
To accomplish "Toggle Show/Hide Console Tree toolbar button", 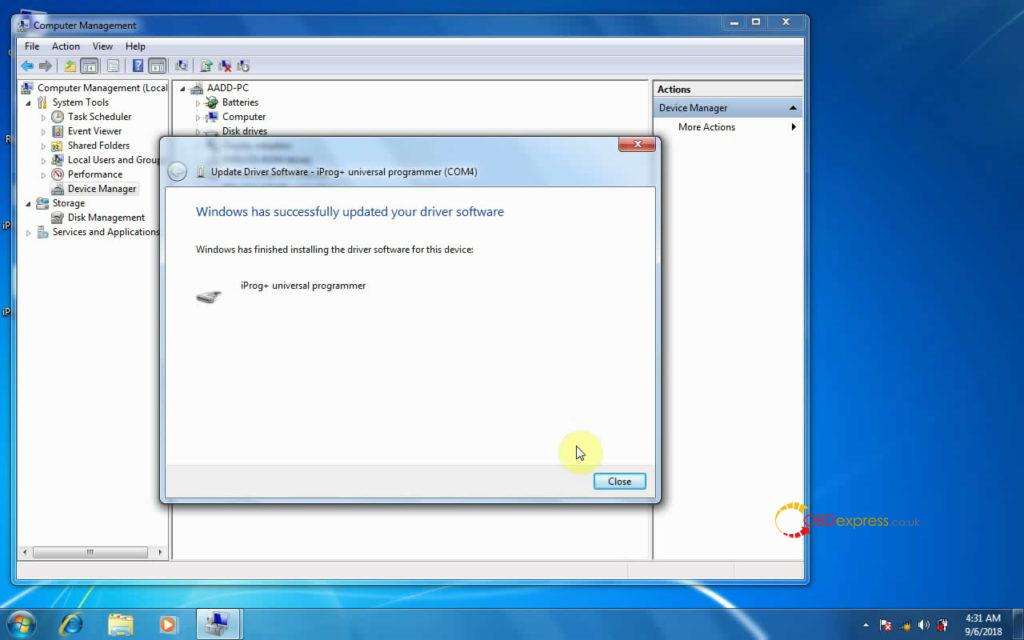I will (x=89, y=66).
